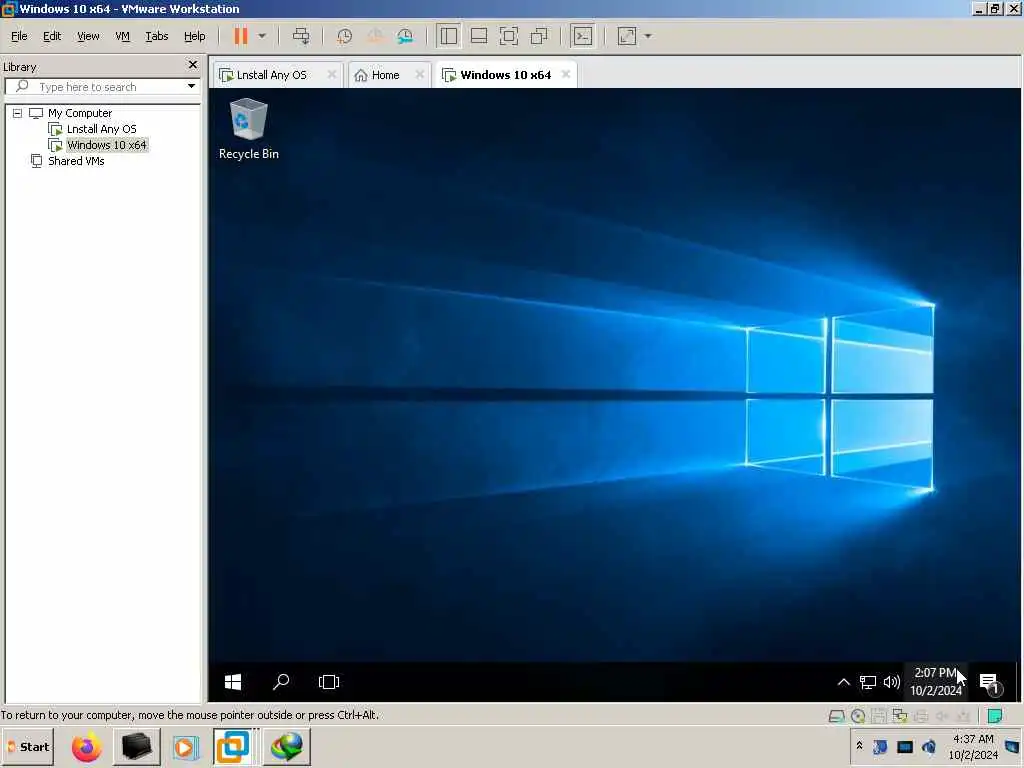Select Windows 10 x64 in Library tree

pyautogui.click(x=107, y=145)
